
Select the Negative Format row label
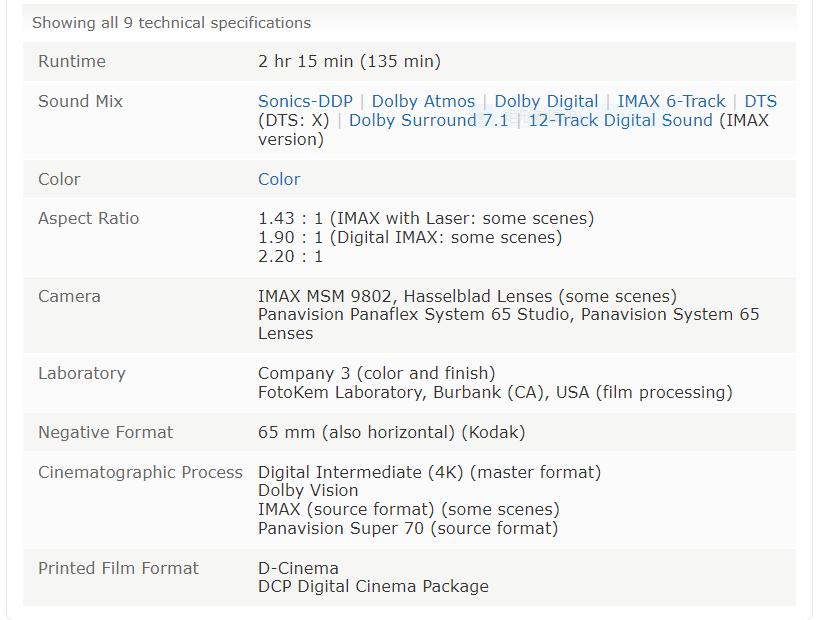tap(105, 432)
